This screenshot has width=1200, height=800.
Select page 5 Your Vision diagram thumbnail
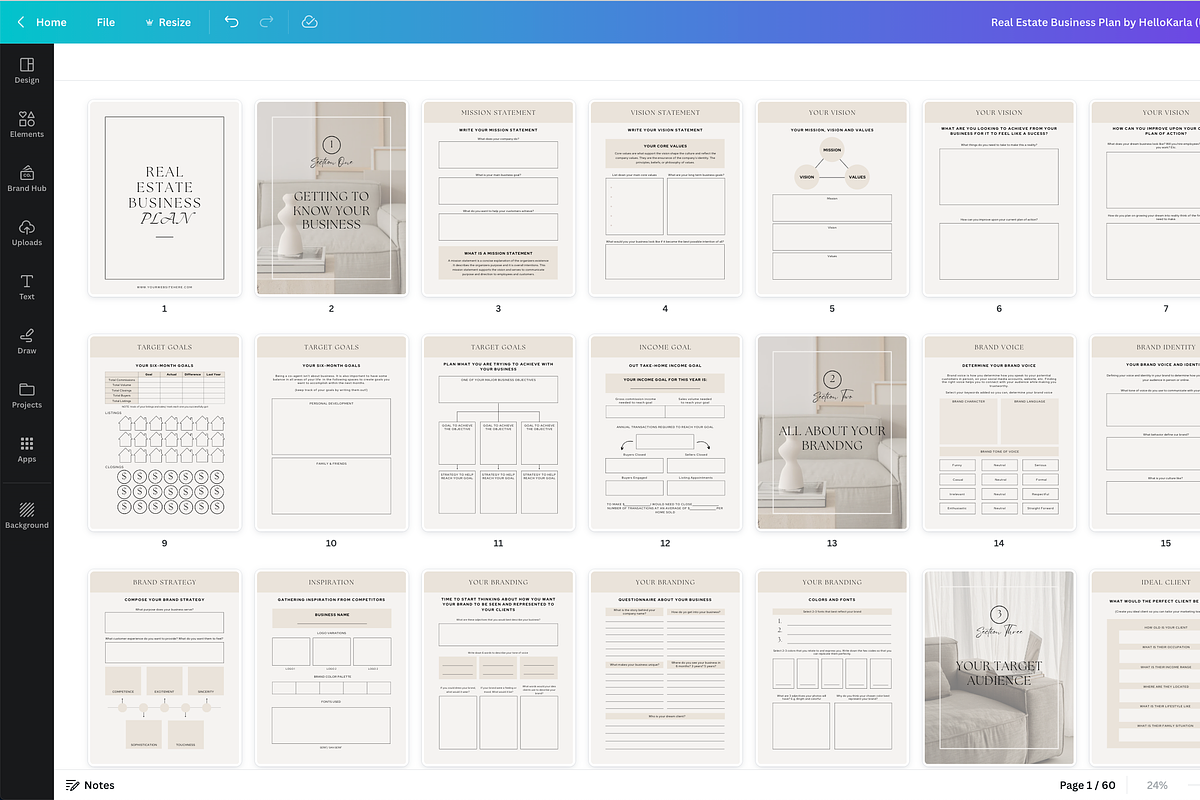click(832, 198)
